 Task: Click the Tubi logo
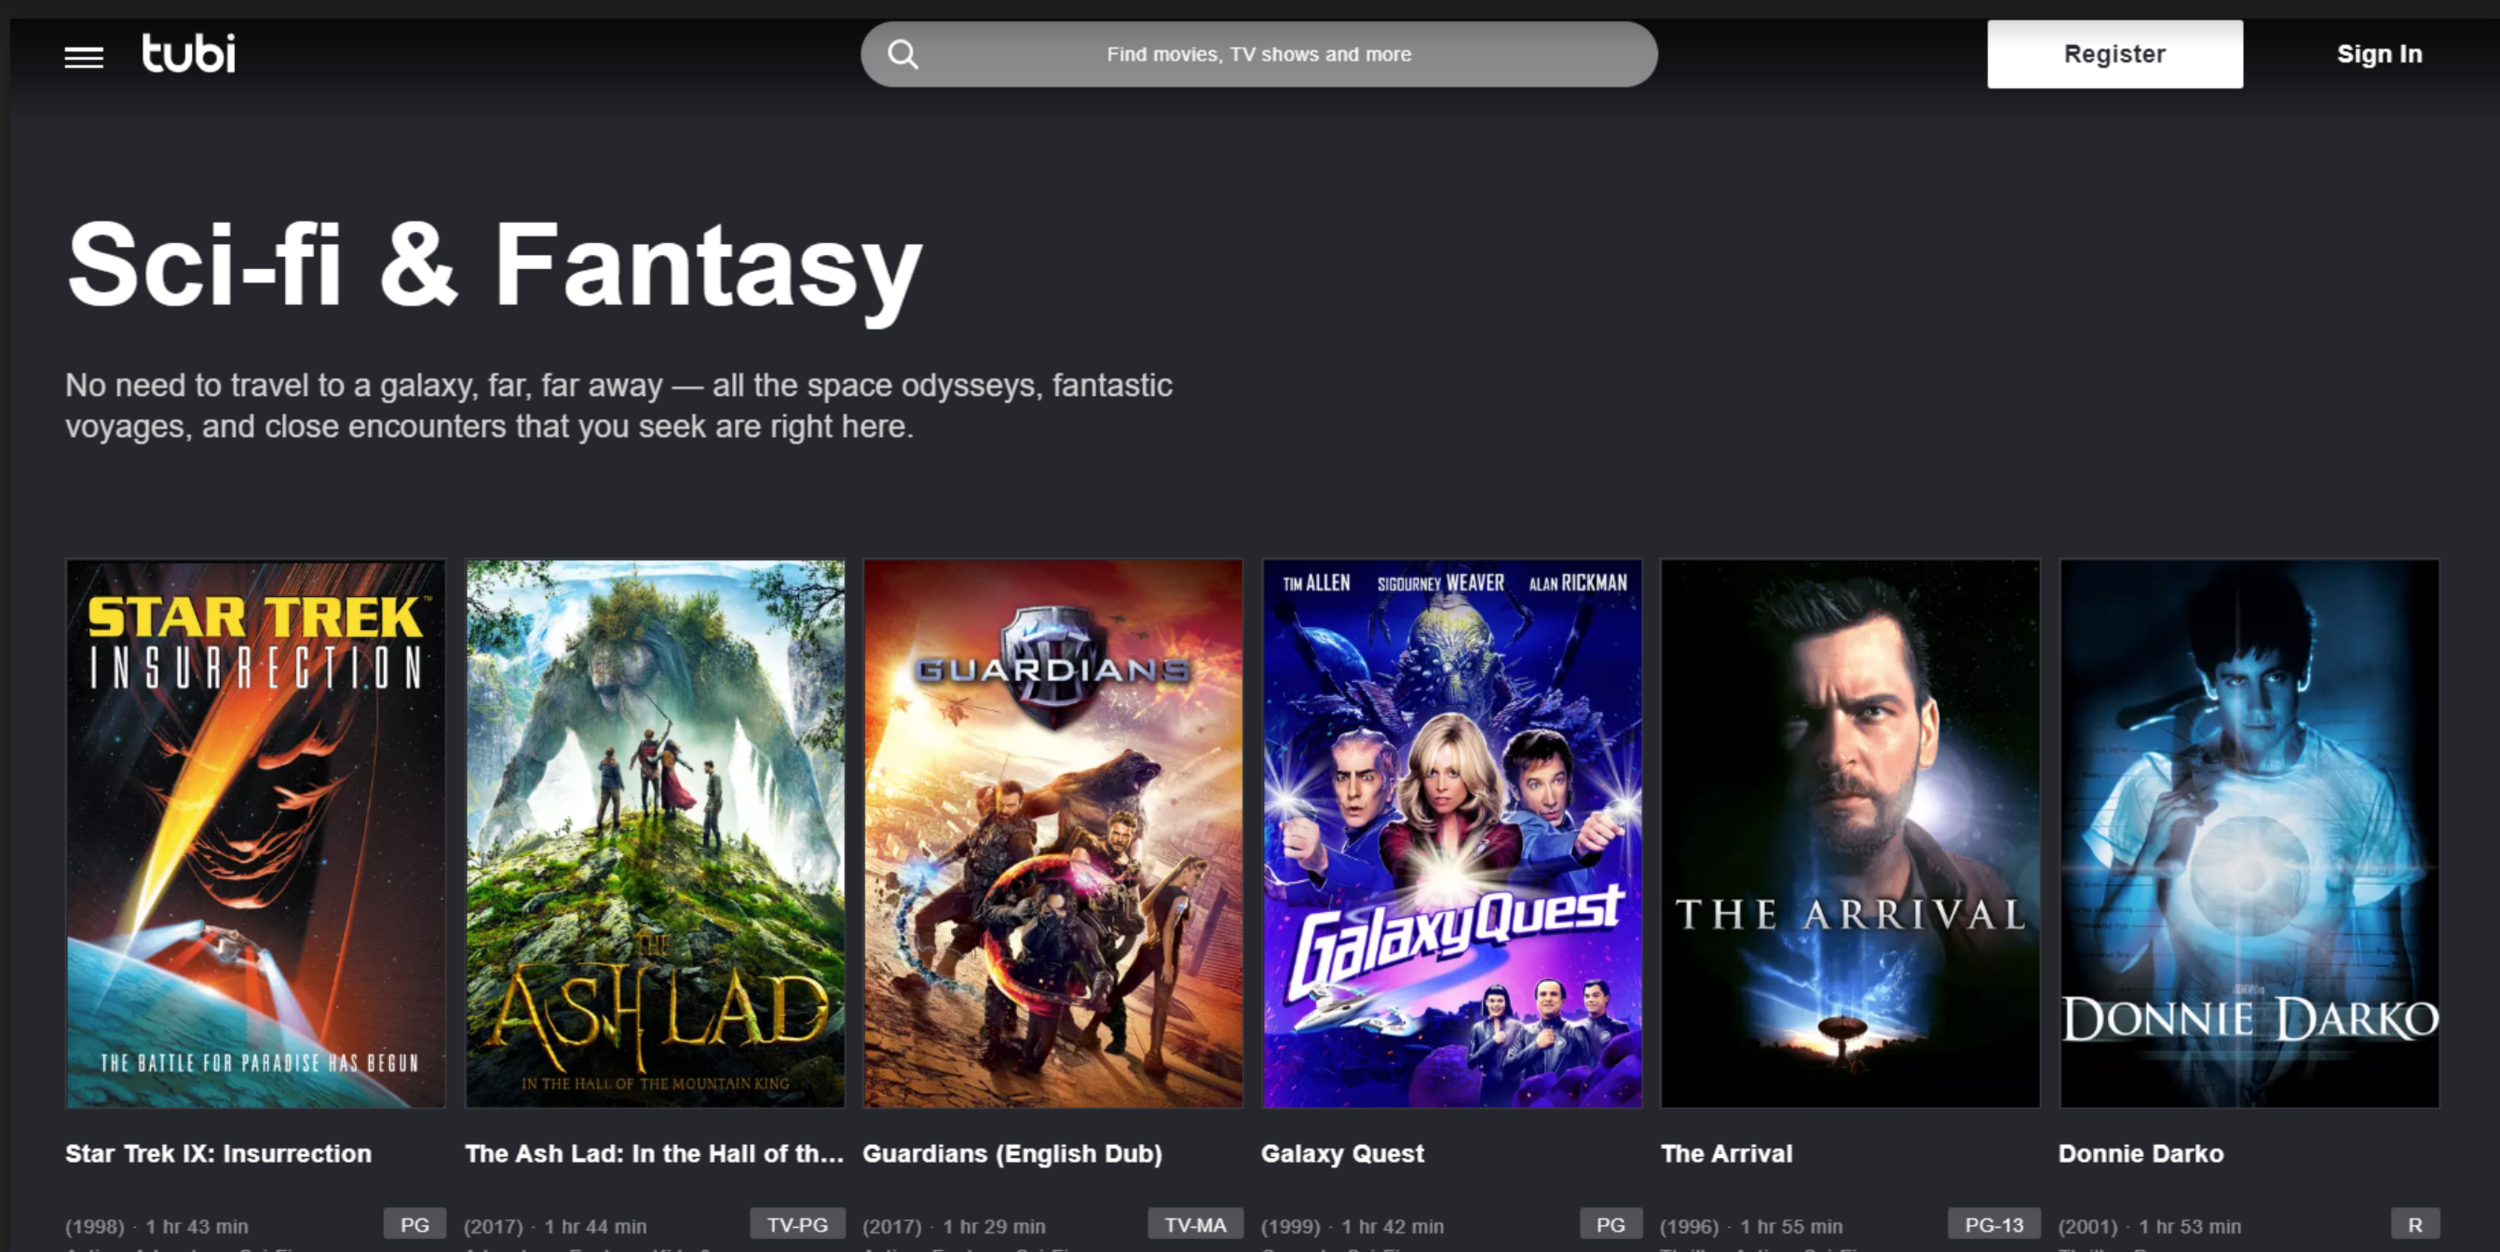(x=189, y=53)
